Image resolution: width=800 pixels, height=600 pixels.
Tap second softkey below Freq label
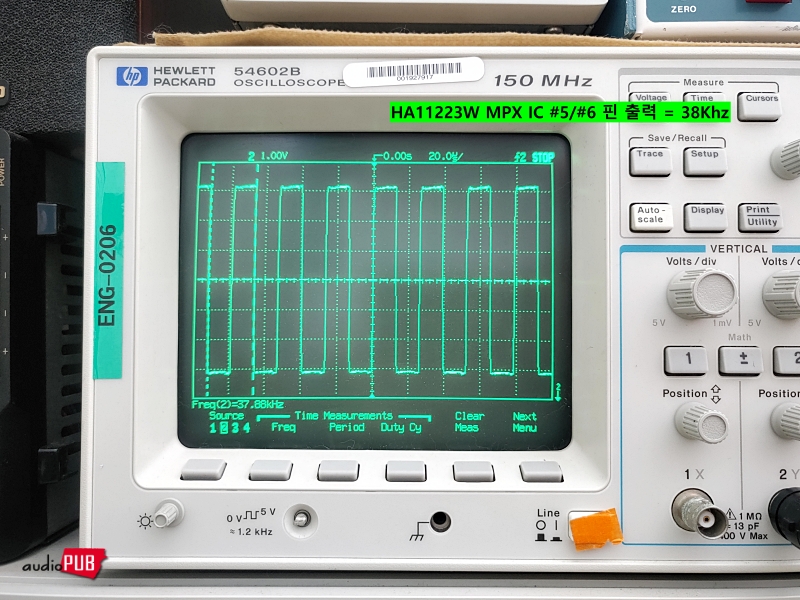[x=270, y=470]
